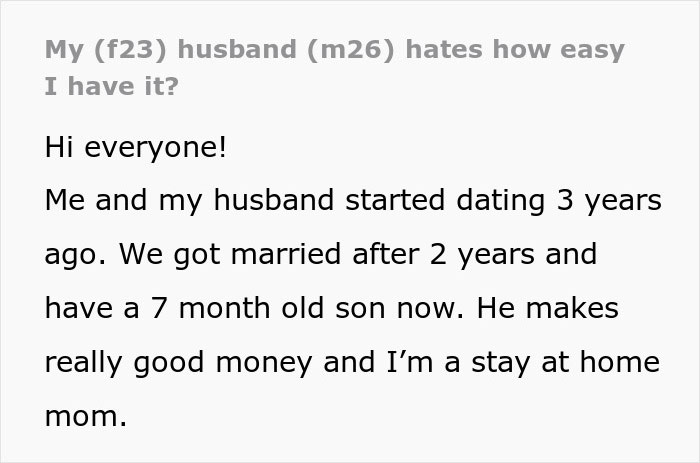Click the word 'years' ending the dating line
Image resolution: width=700 pixels, height=463 pixels.
tap(623, 202)
